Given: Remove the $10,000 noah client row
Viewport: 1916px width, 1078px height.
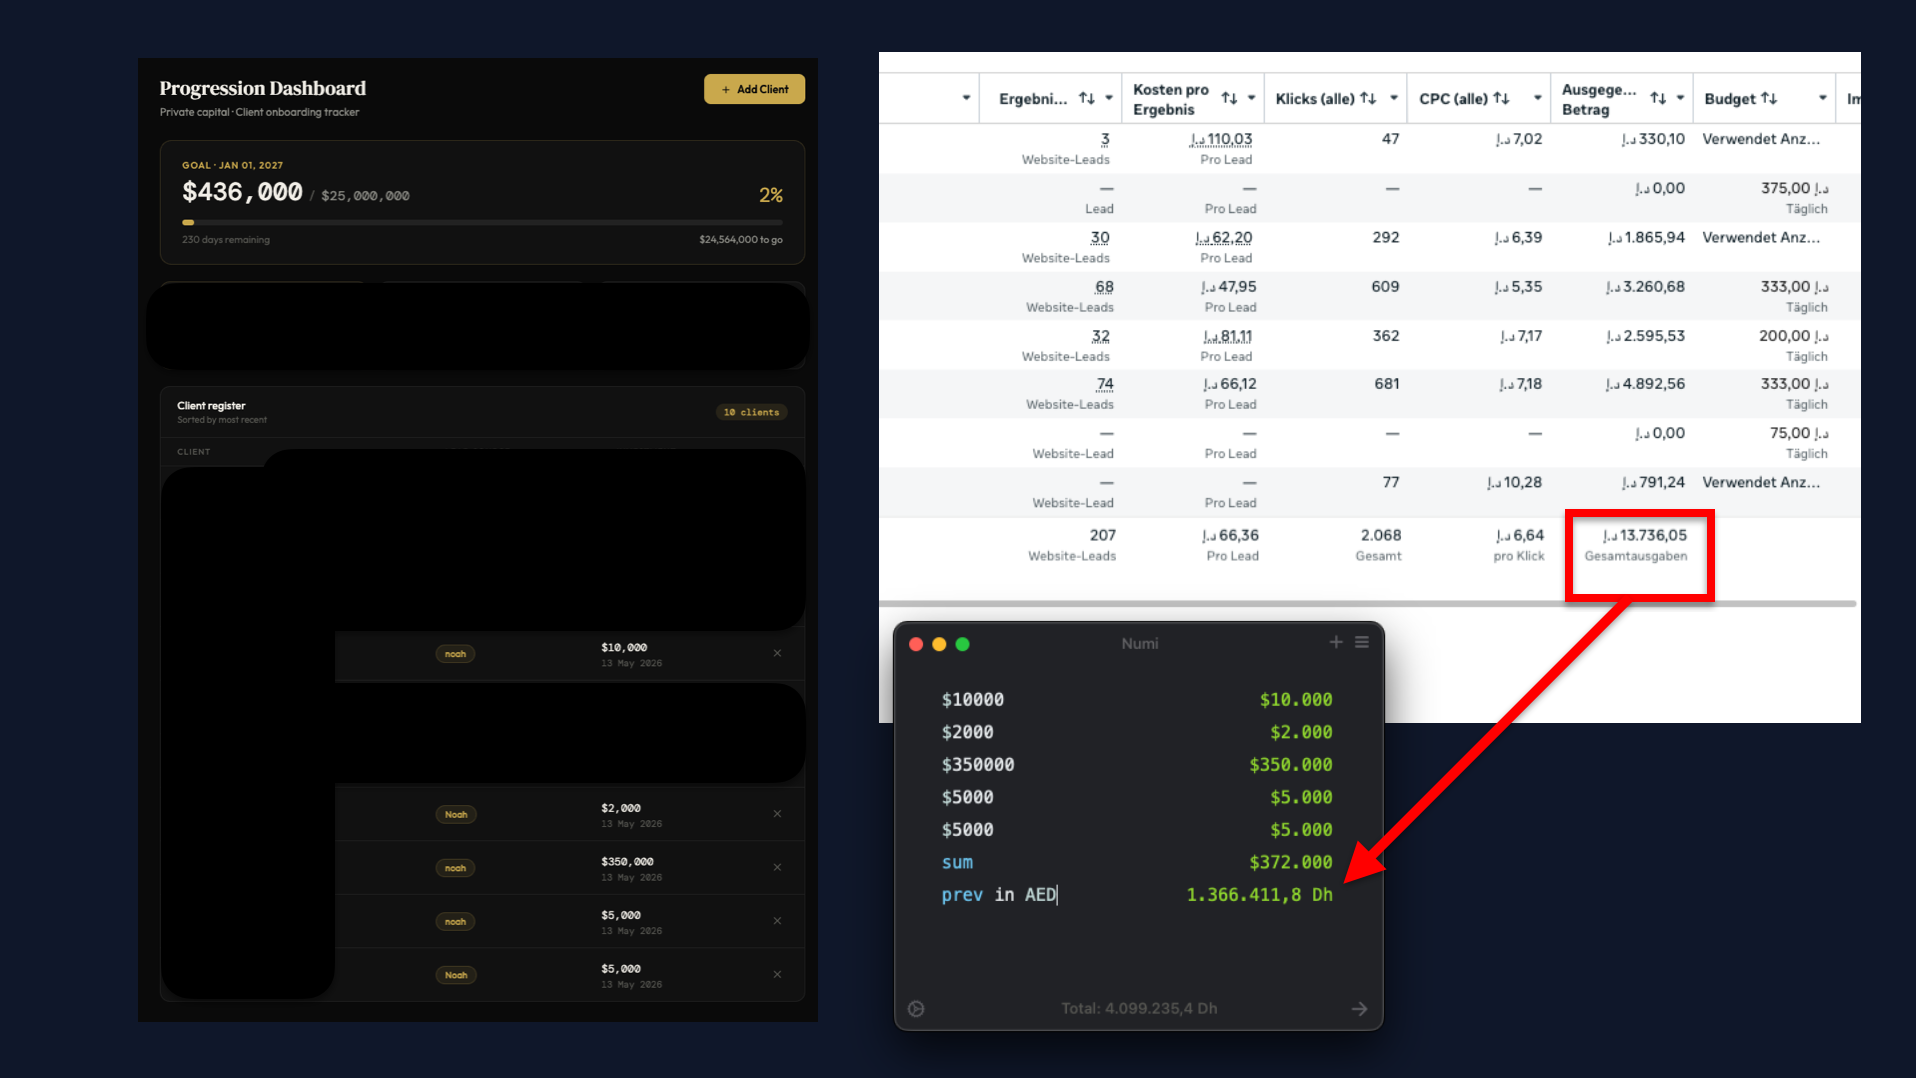Looking at the screenshot, I should 777,653.
